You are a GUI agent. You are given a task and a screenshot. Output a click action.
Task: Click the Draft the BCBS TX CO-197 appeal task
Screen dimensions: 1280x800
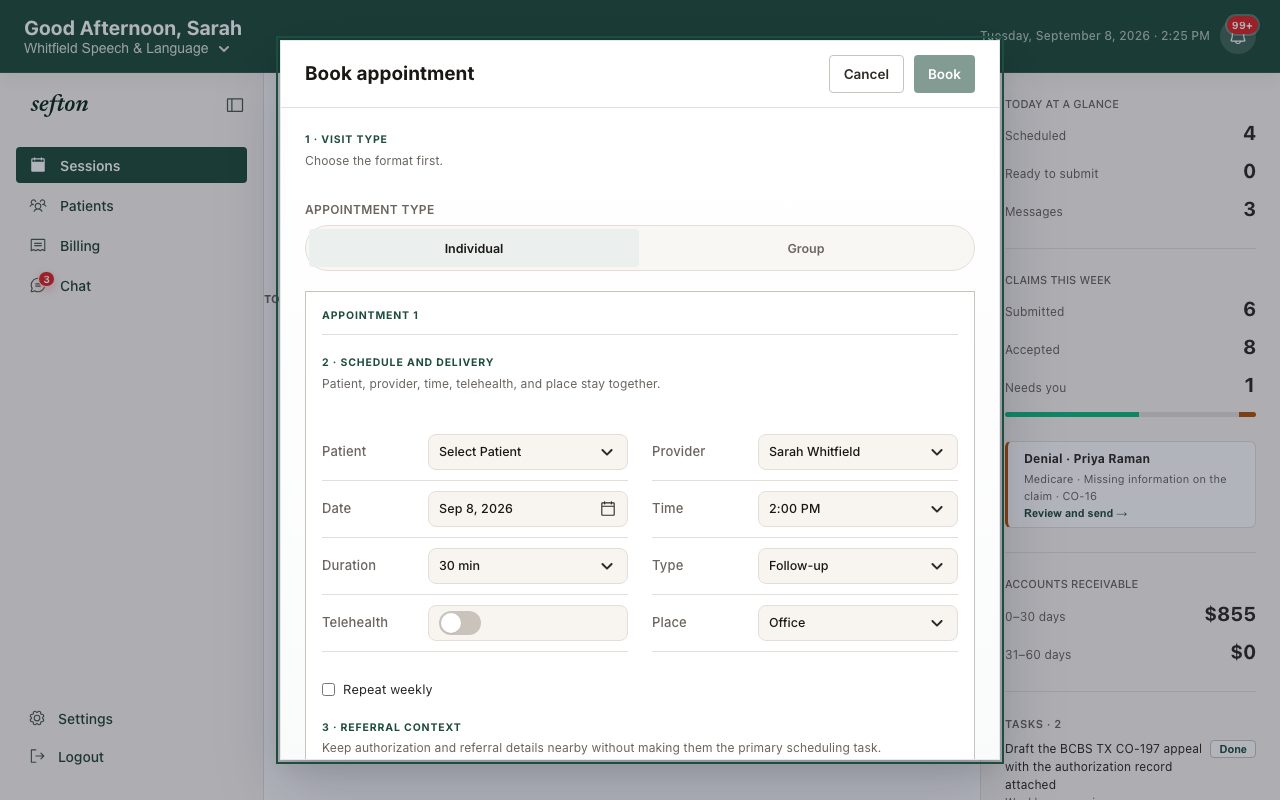[1103, 767]
